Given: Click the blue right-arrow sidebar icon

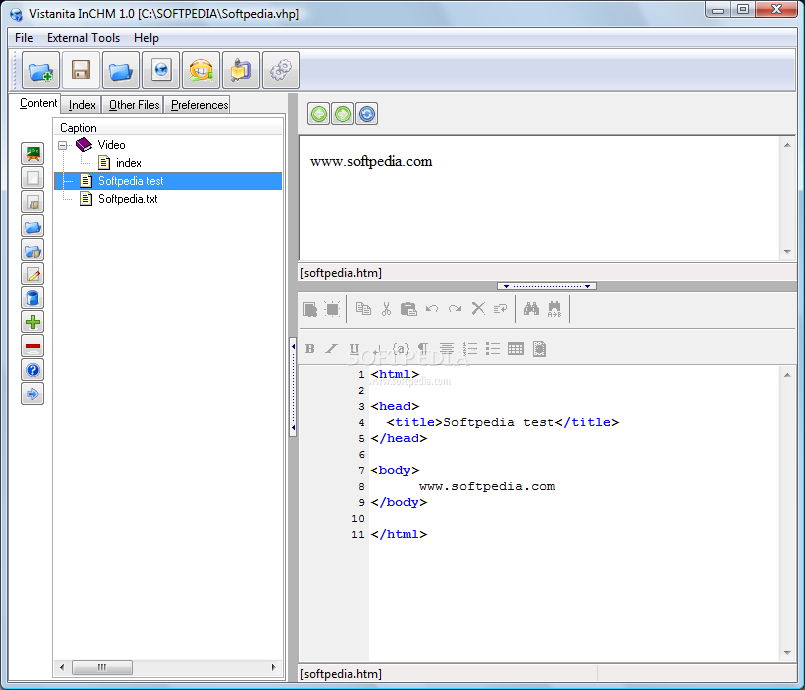Looking at the screenshot, I should click(32, 394).
